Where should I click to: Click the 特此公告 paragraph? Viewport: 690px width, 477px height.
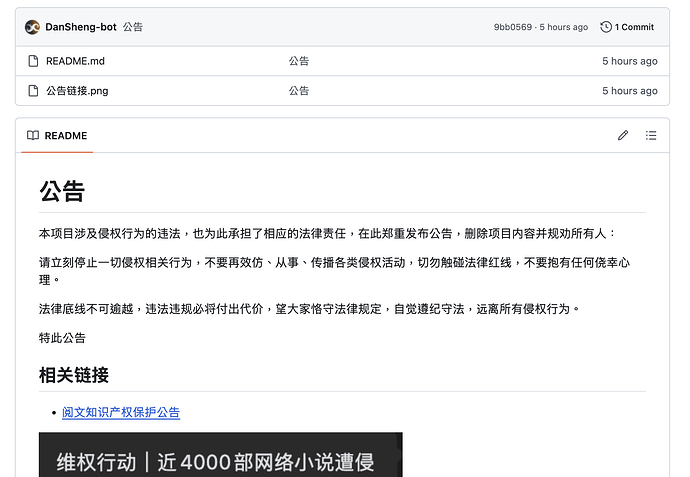point(62,338)
